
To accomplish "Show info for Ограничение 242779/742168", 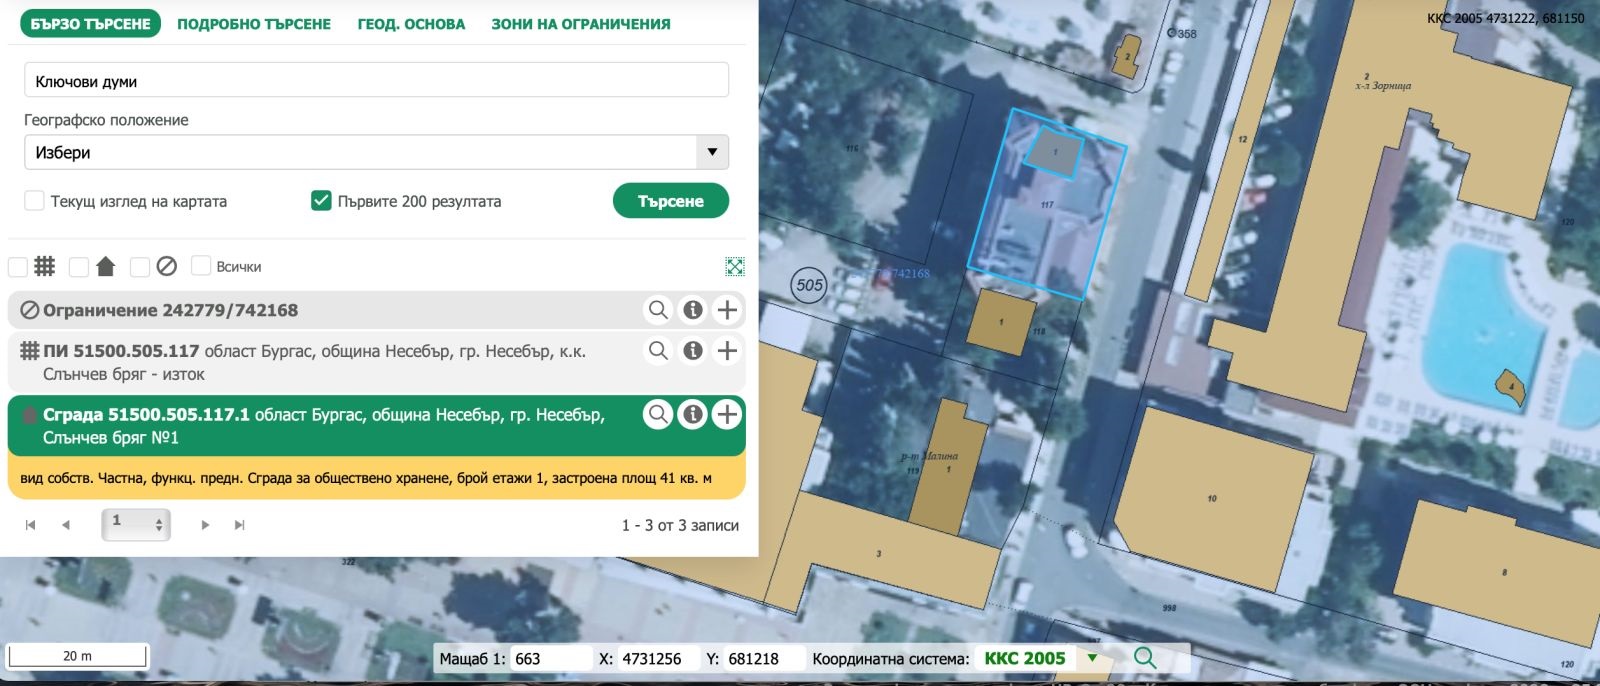I will click(693, 310).
